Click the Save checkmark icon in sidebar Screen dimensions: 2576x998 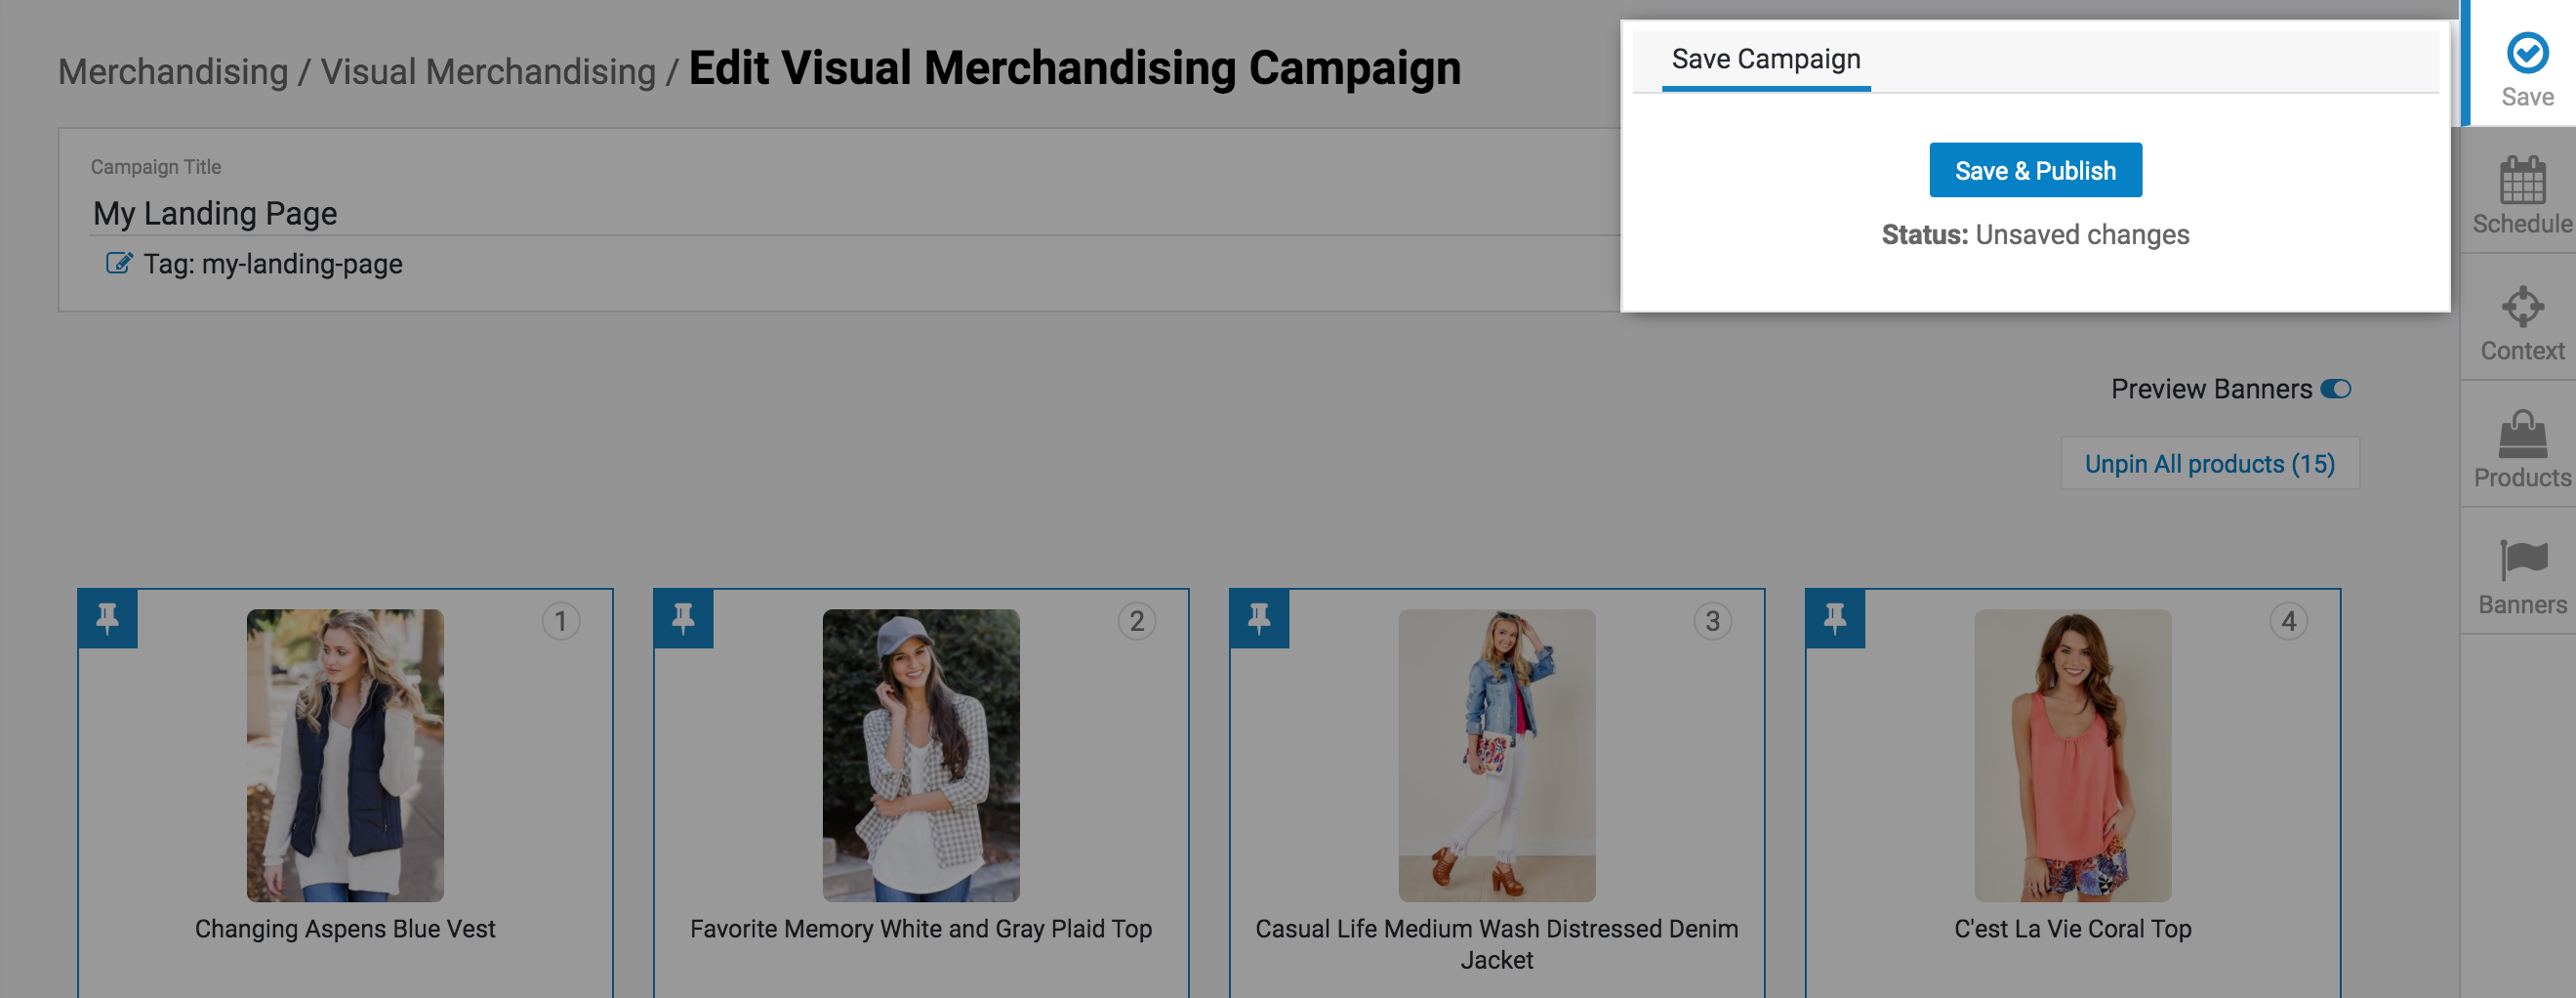click(2526, 54)
